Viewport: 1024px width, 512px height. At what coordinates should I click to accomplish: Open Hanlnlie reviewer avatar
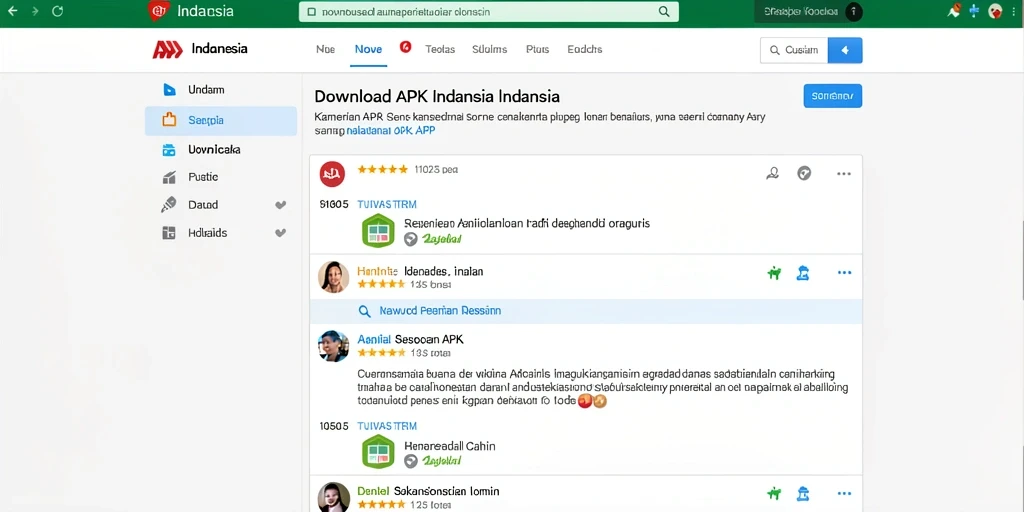333,277
